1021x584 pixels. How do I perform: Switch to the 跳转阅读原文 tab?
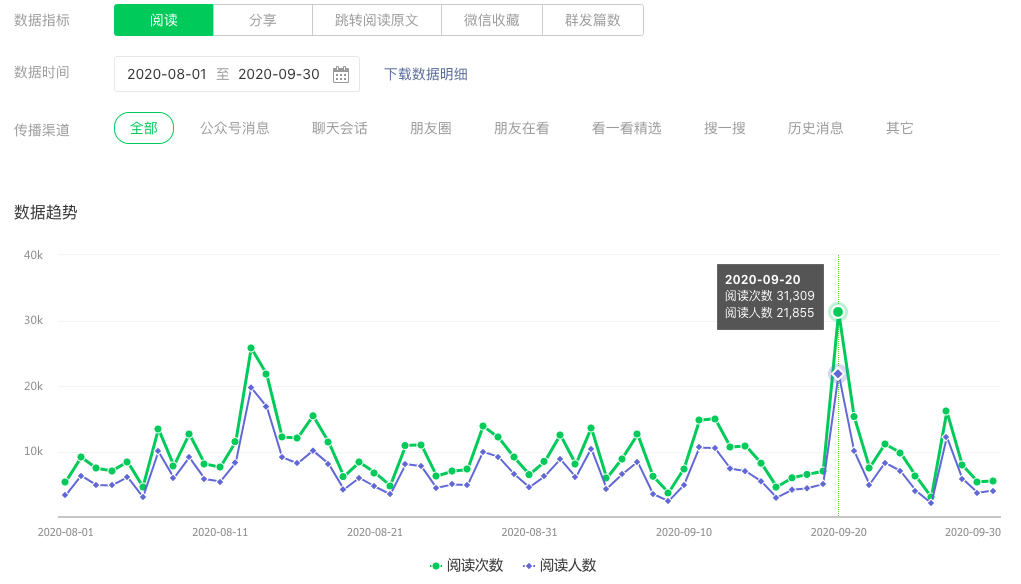tap(376, 20)
